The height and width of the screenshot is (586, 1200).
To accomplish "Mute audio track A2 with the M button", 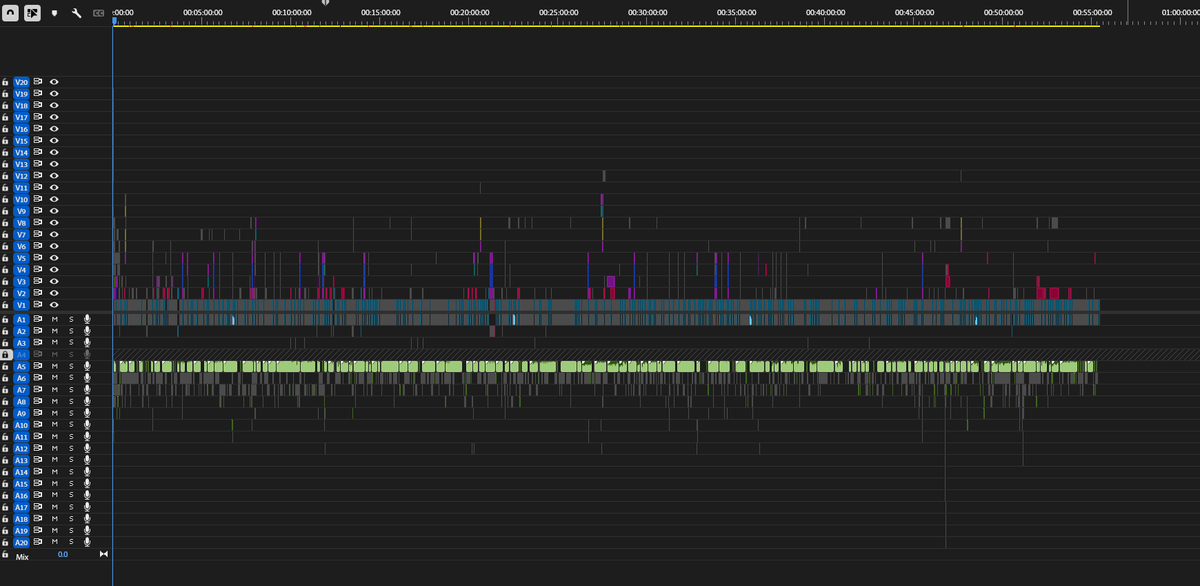I will (x=55, y=331).
